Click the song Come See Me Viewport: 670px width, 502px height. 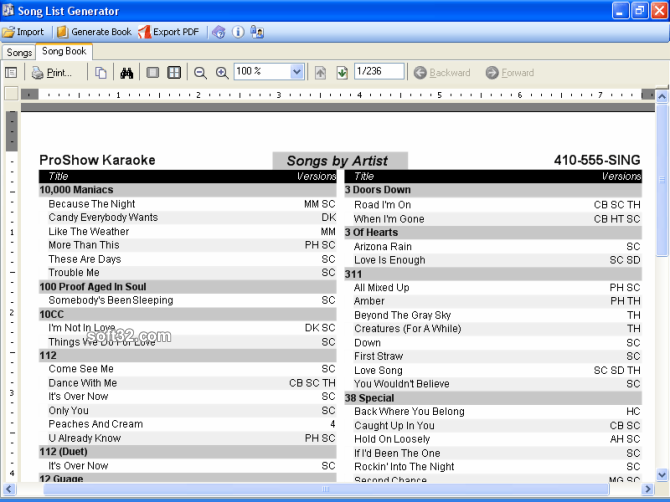tap(81, 369)
